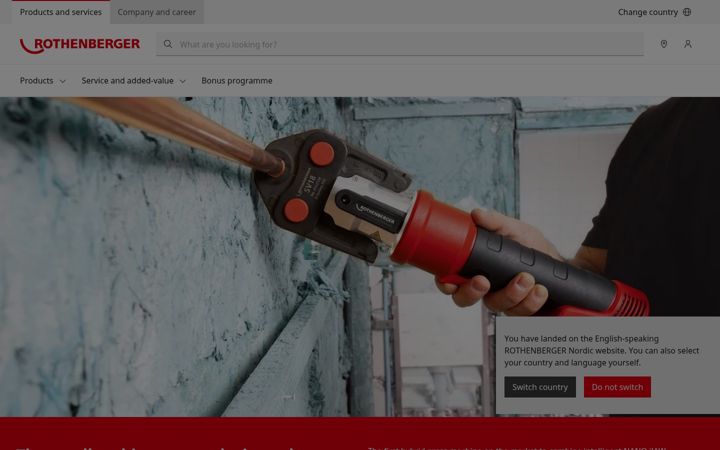
Task: Click the Change country link
Action: coord(647,12)
